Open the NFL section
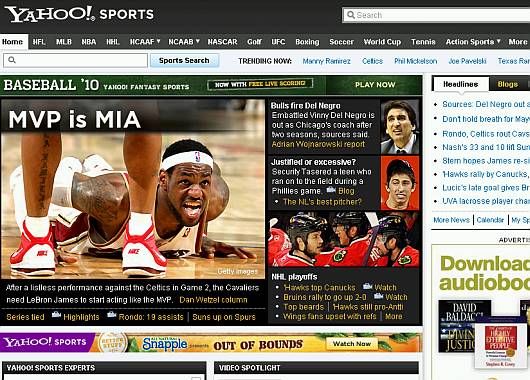 coord(39,42)
